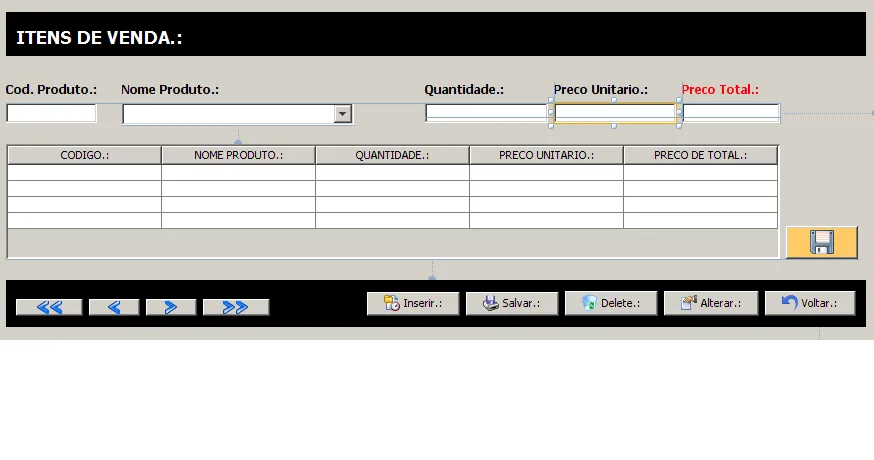874x460 pixels.
Task: Click the Inserir.: button
Action: 413,303
